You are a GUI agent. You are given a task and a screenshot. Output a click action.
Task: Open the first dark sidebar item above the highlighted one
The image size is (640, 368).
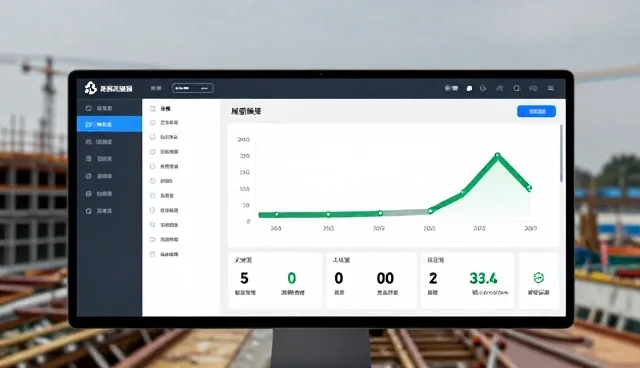109,108
